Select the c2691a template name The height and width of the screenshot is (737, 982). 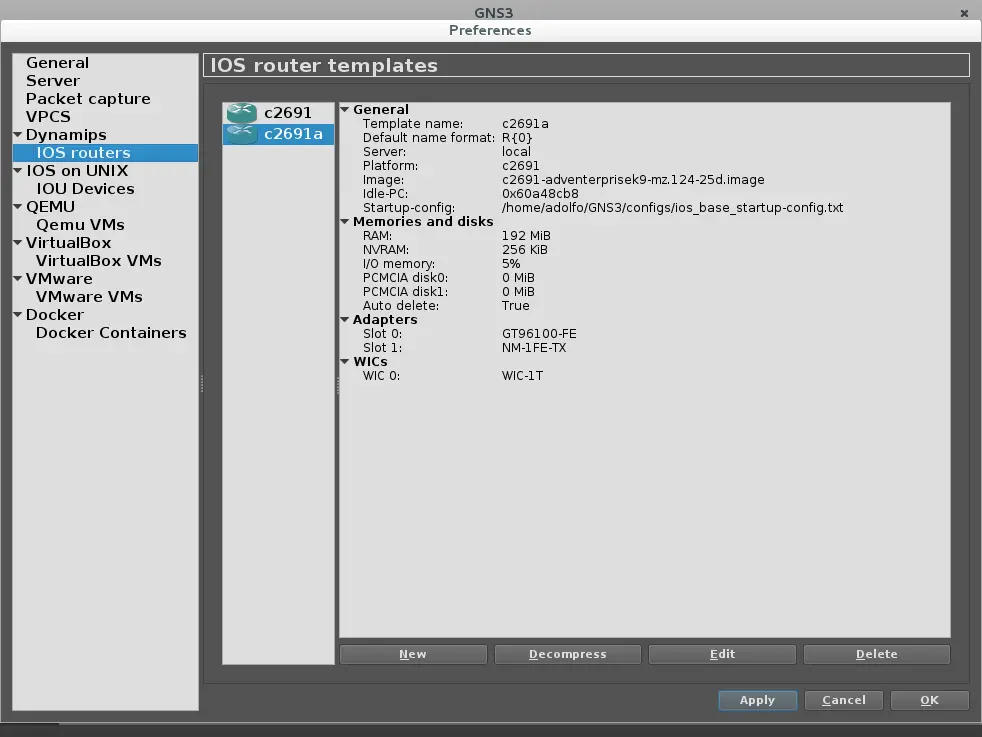293,134
